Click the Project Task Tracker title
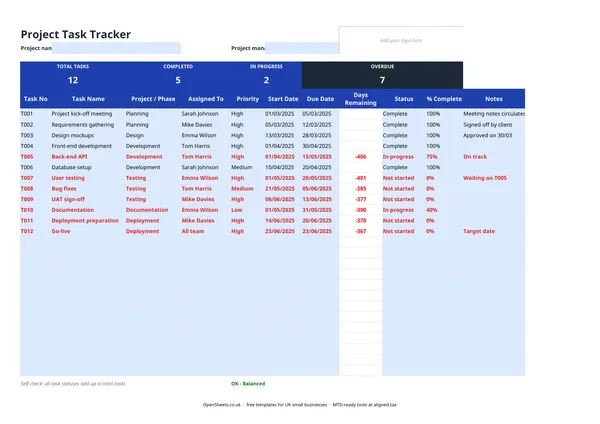Screen dimensions: 600x424 click(x=76, y=34)
